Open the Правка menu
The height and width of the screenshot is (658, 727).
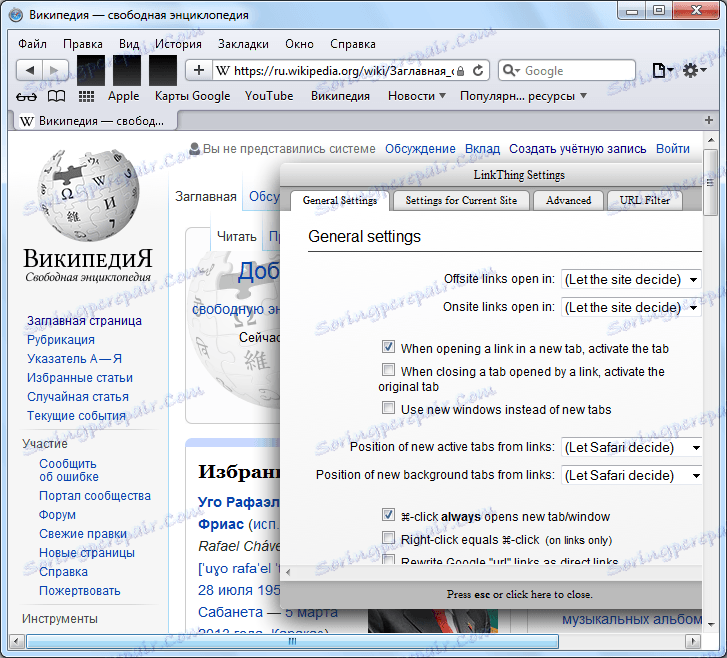83,44
